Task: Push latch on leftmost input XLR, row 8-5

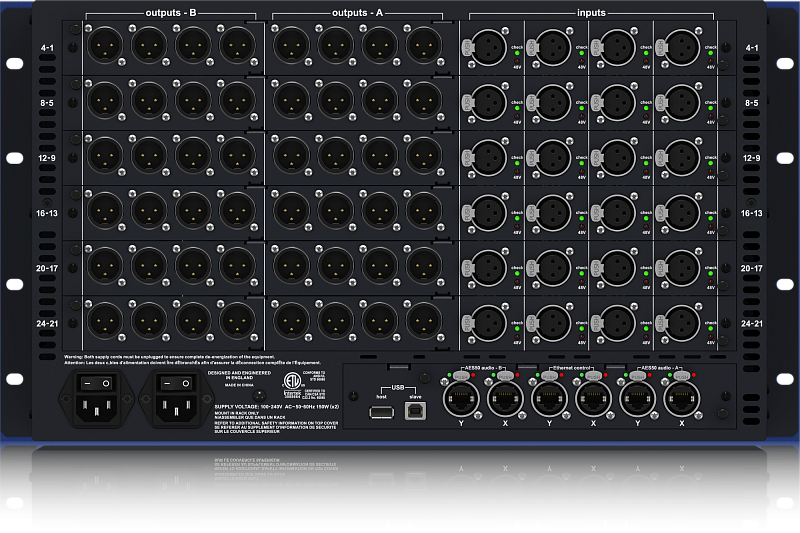Action: click(467, 103)
